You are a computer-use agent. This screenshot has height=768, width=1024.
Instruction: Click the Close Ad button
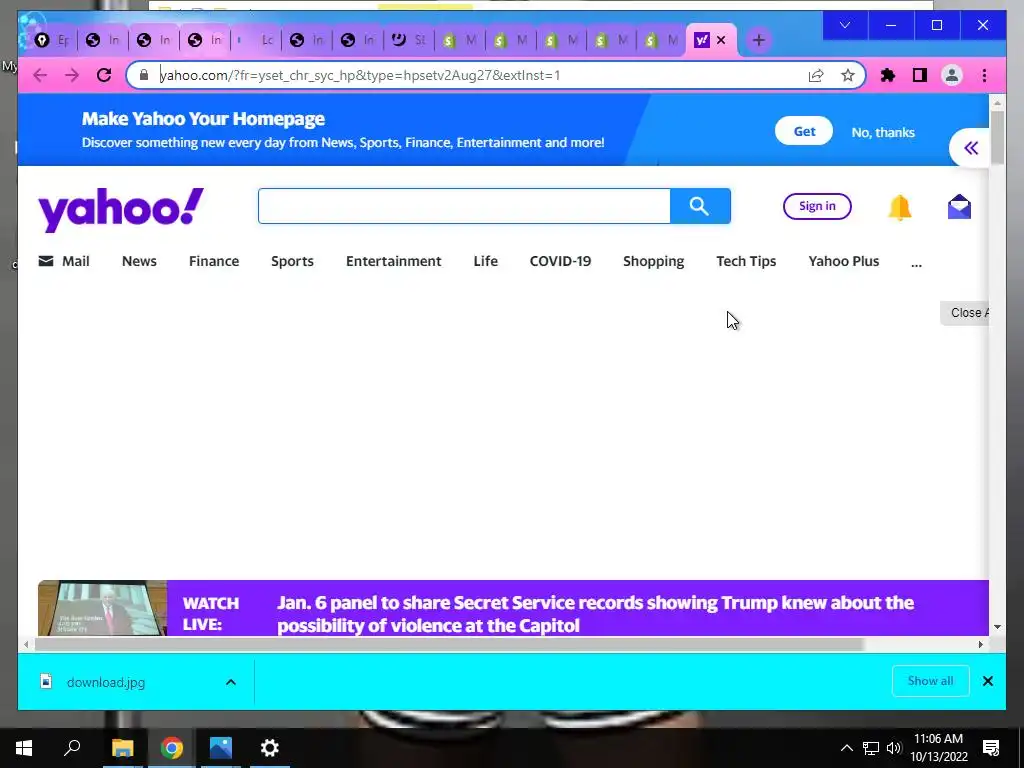tap(965, 313)
